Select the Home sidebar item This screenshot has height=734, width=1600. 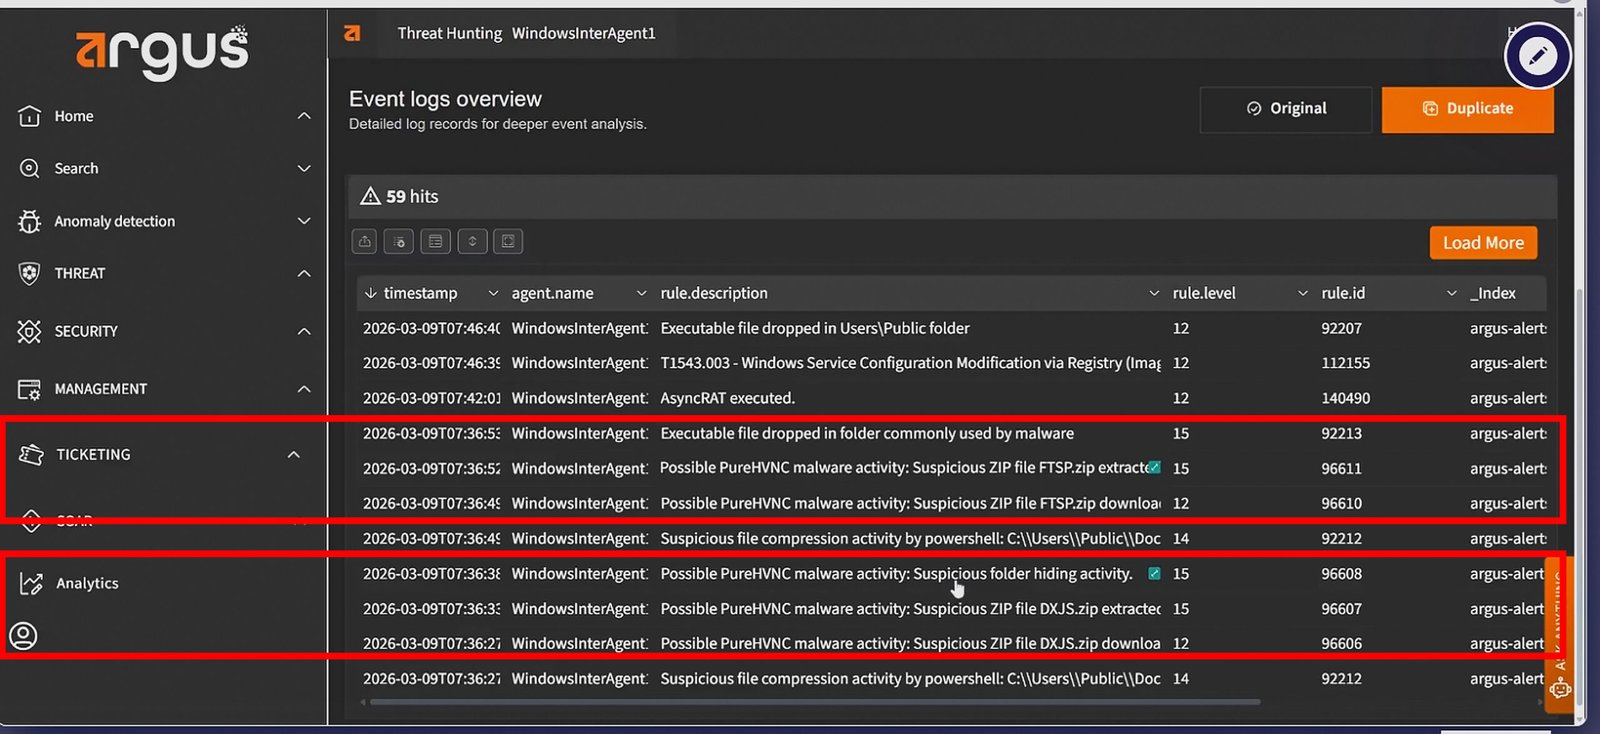click(x=73, y=116)
